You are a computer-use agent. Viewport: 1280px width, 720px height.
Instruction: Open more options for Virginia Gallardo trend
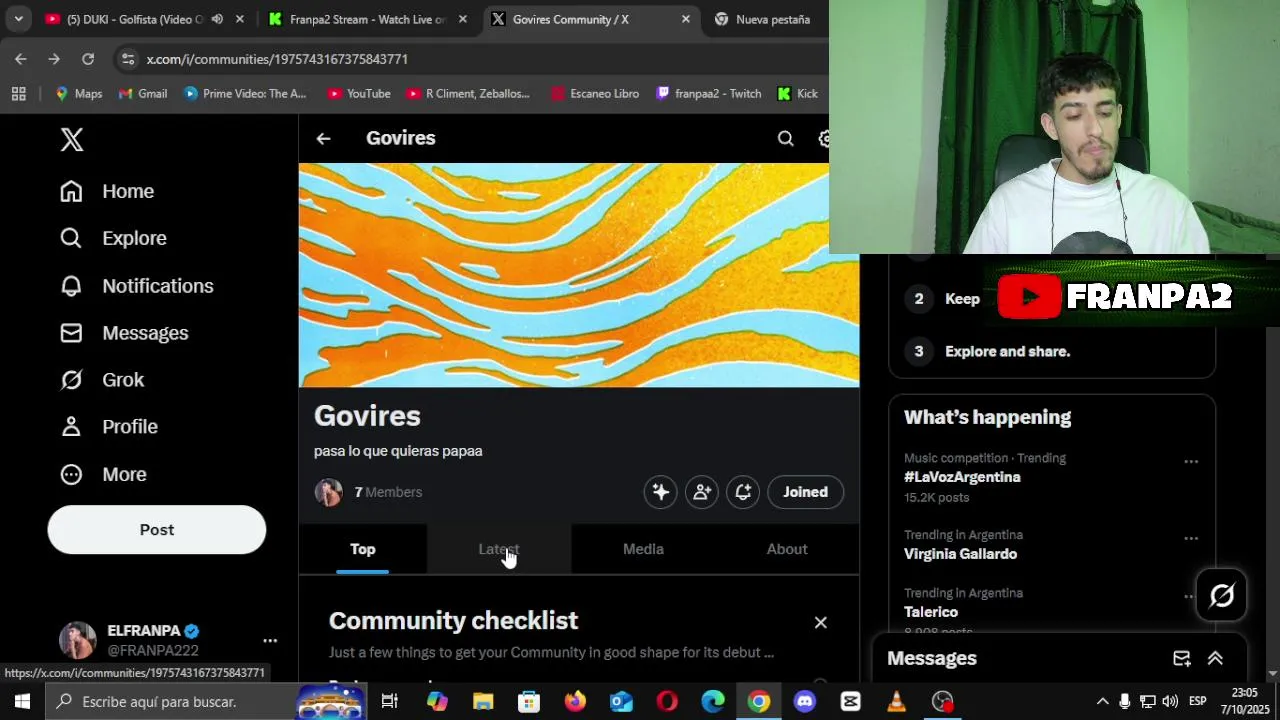click(1191, 539)
